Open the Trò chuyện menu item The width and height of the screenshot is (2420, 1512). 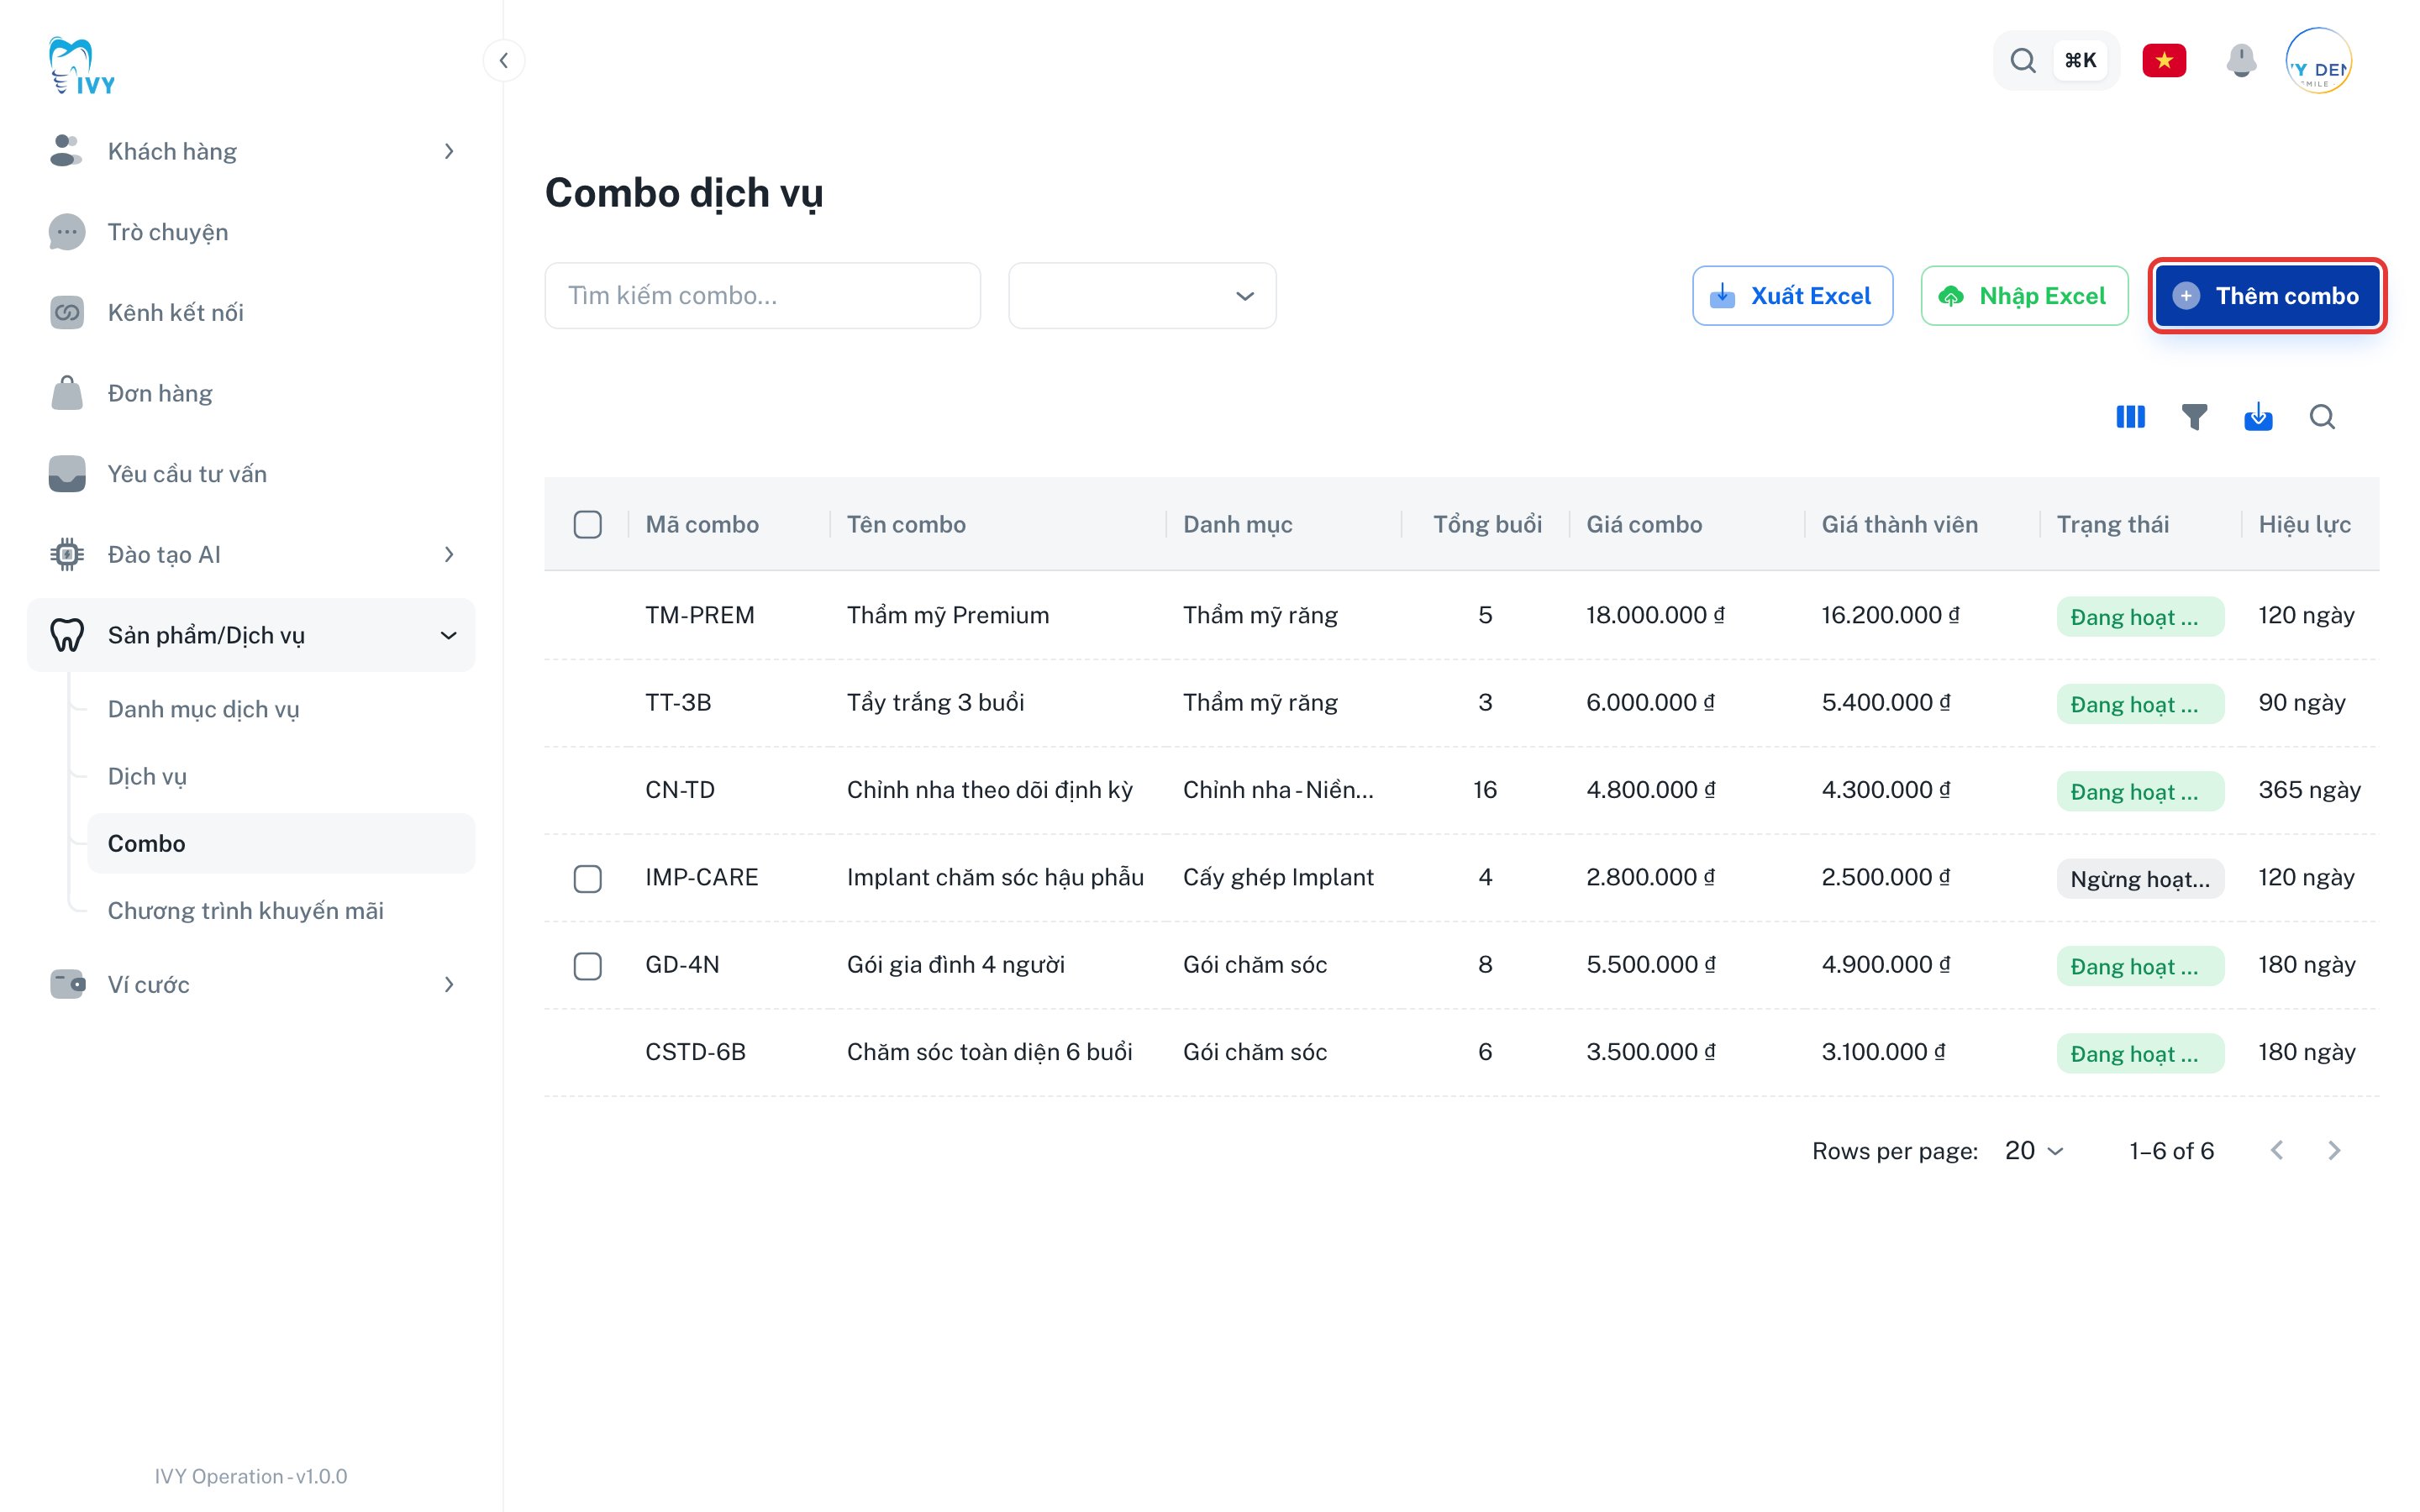click(251, 232)
